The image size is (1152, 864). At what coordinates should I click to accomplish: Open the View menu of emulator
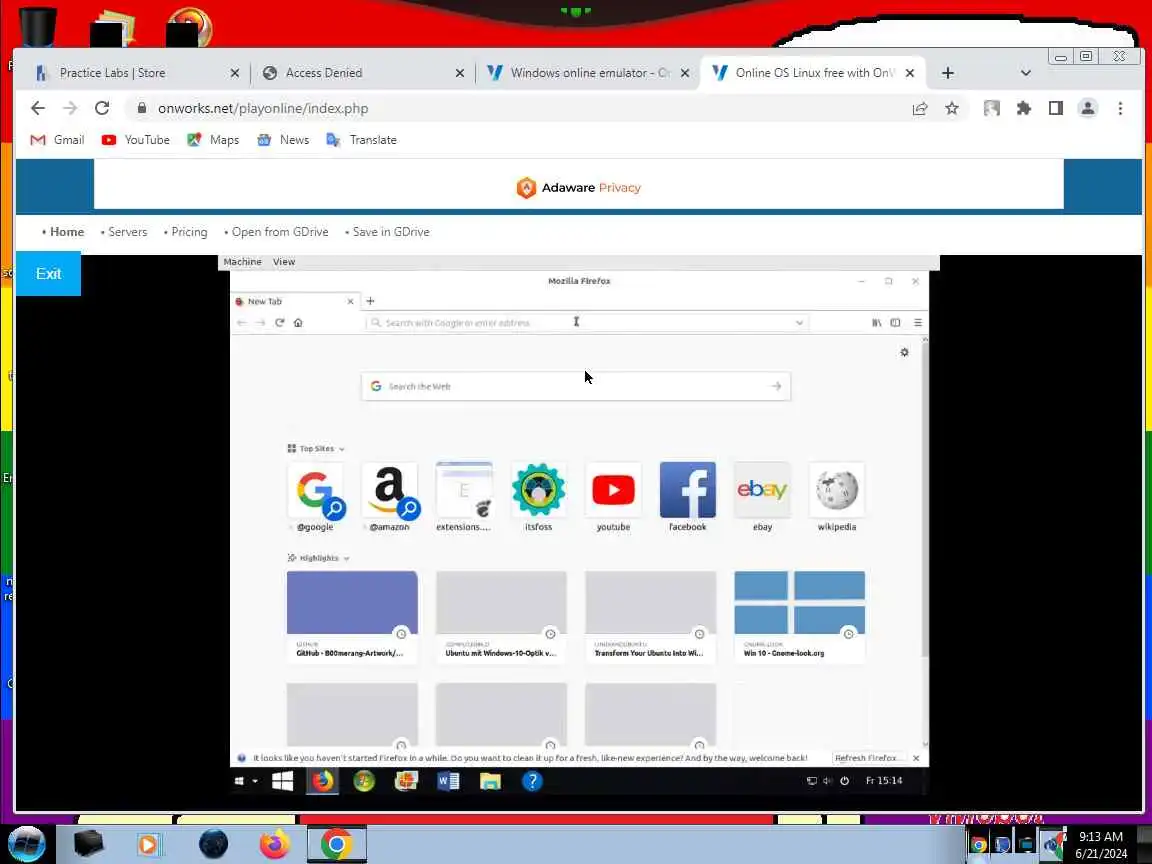[284, 262]
